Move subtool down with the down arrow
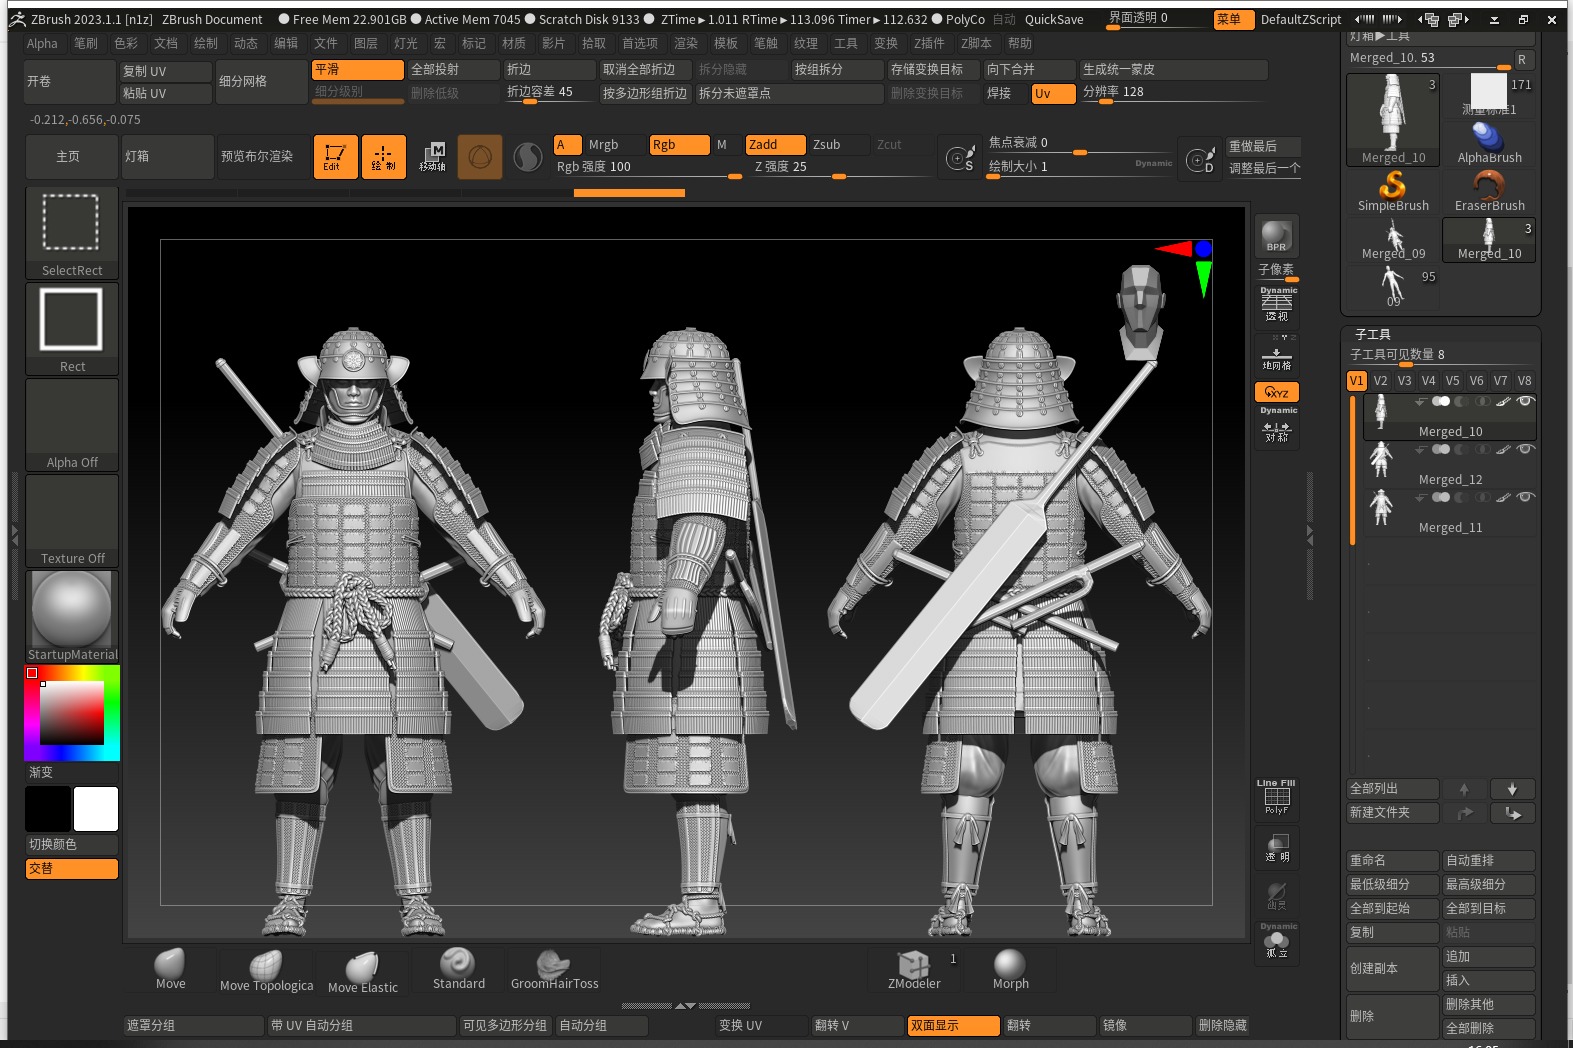This screenshot has height=1048, width=1573. coord(1512,789)
